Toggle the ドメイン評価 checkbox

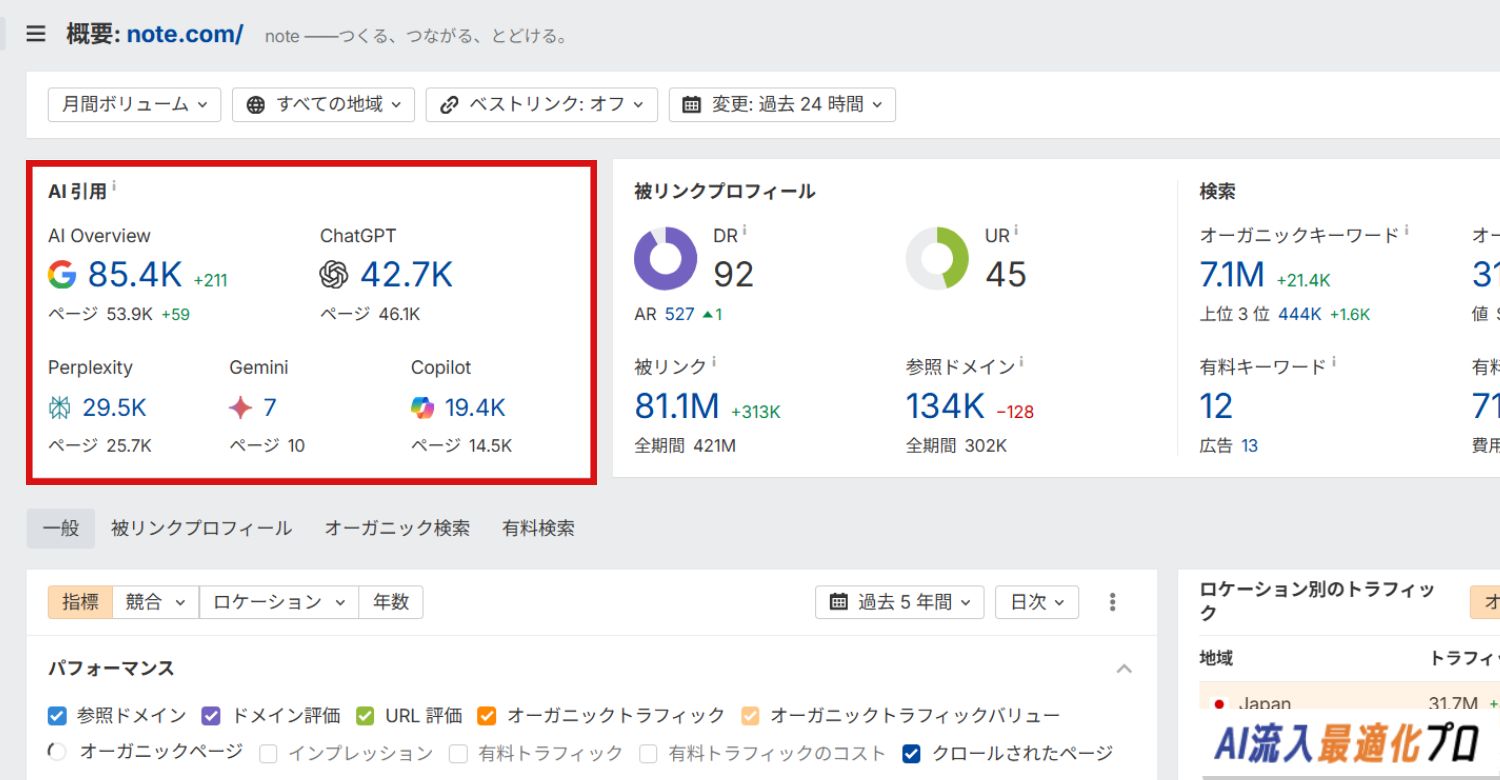pos(211,716)
